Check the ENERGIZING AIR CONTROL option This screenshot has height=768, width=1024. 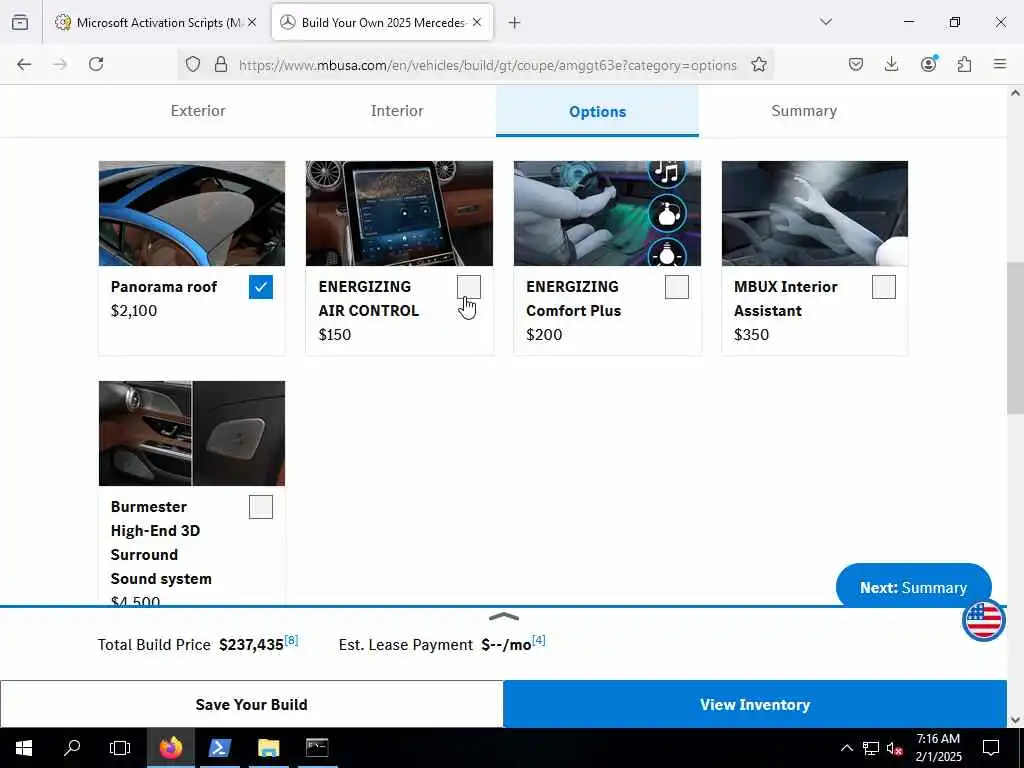(469, 287)
